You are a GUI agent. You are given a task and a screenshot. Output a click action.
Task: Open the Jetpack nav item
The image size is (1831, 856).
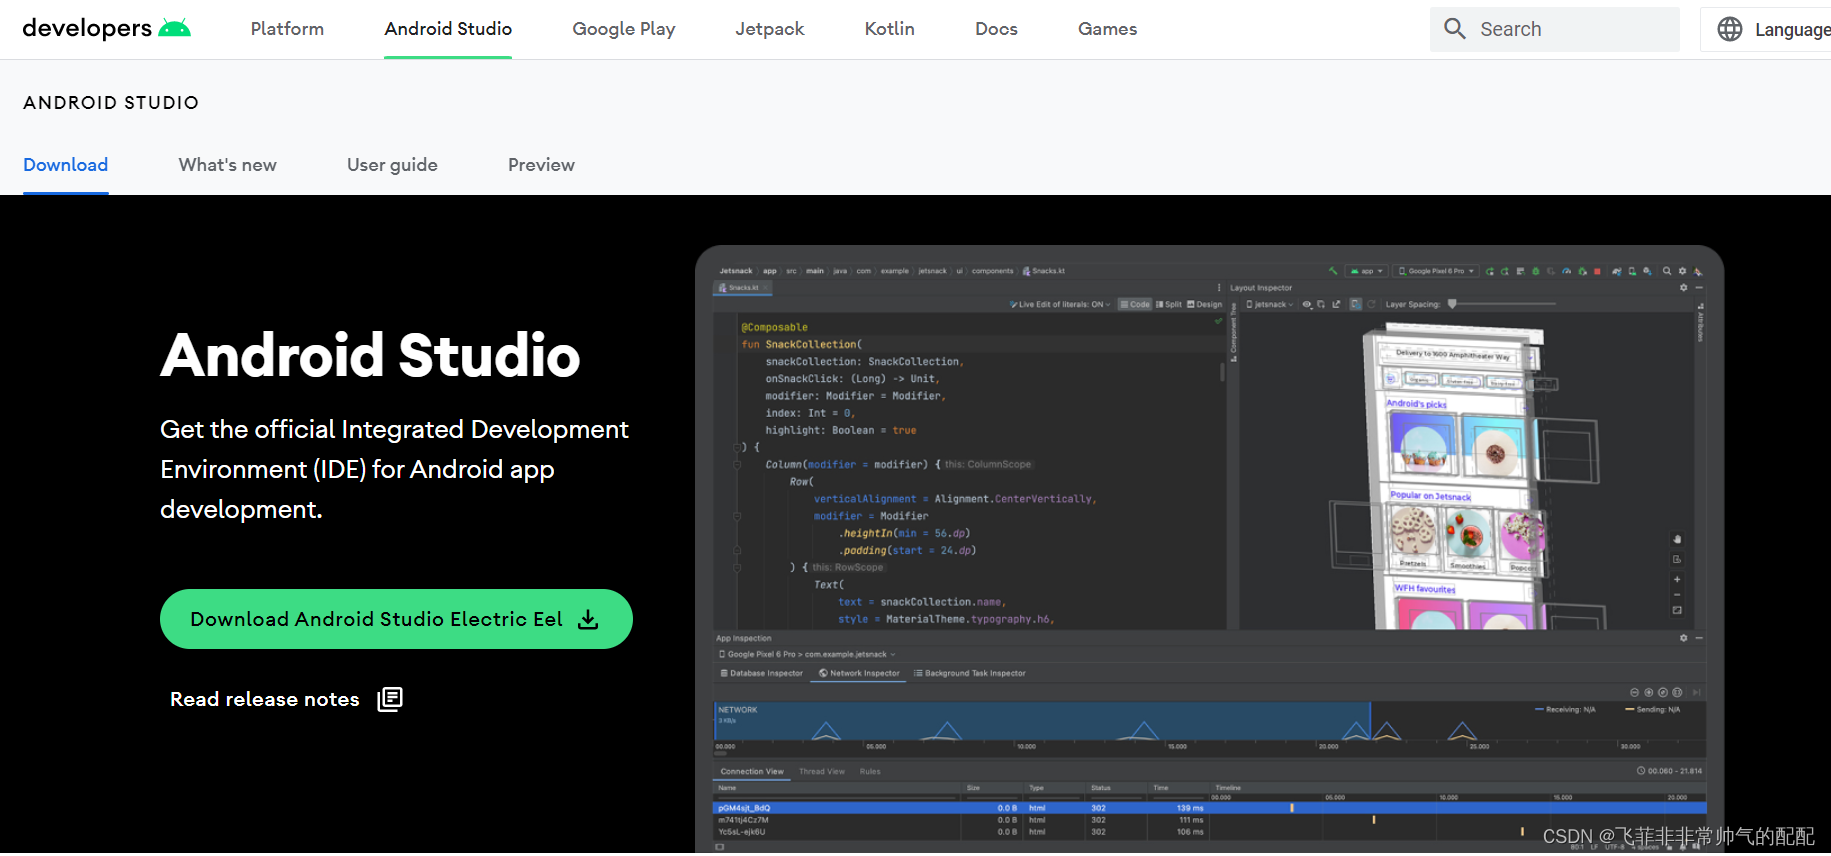770,29
